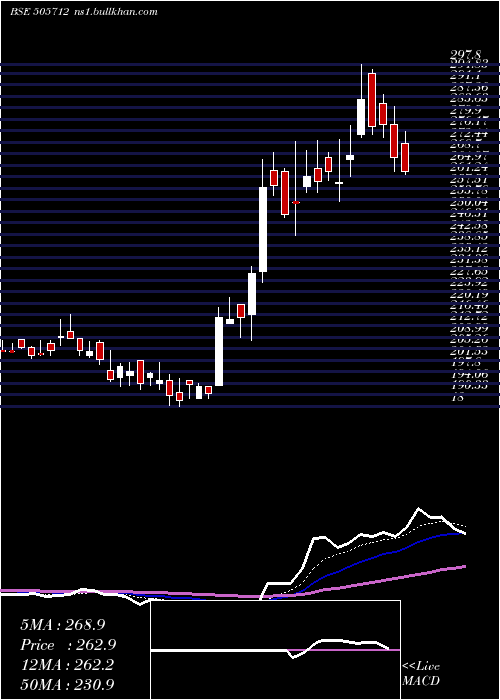Click the 194.06 price axis label
The width and height of the screenshot is (500, 700).
[x=470, y=375]
